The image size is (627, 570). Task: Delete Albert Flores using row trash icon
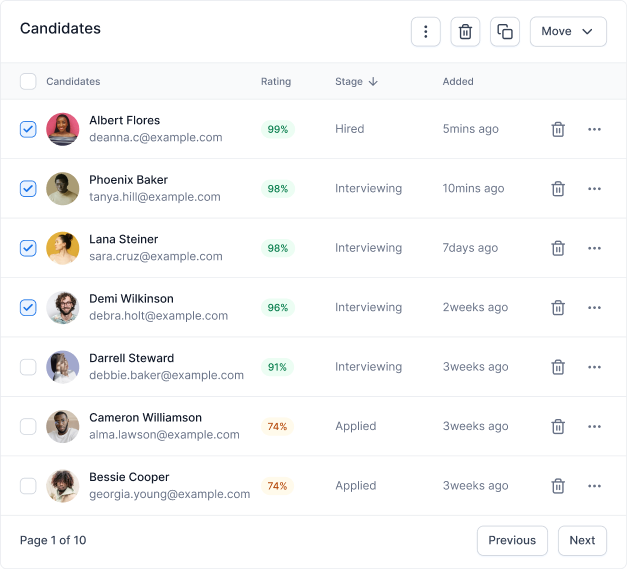[558, 129]
